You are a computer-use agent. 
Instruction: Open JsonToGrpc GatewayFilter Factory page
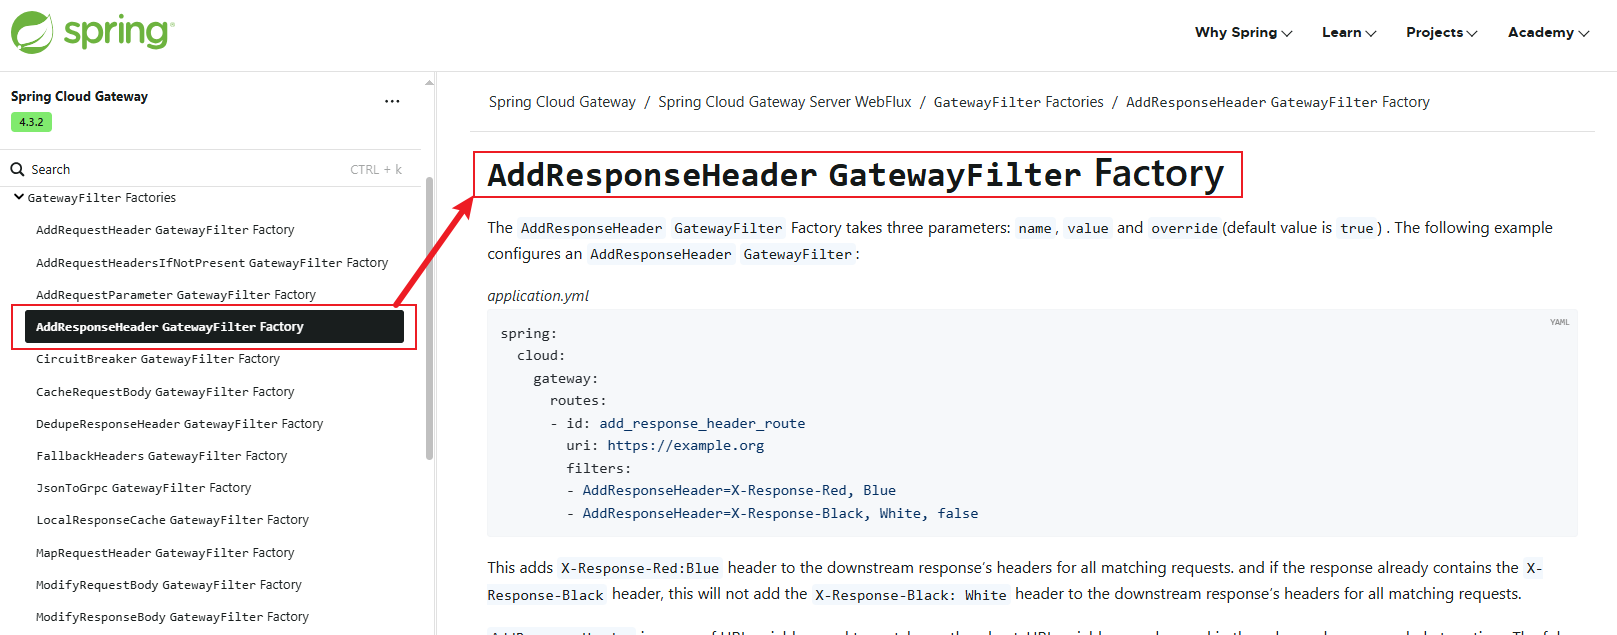click(144, 488)
